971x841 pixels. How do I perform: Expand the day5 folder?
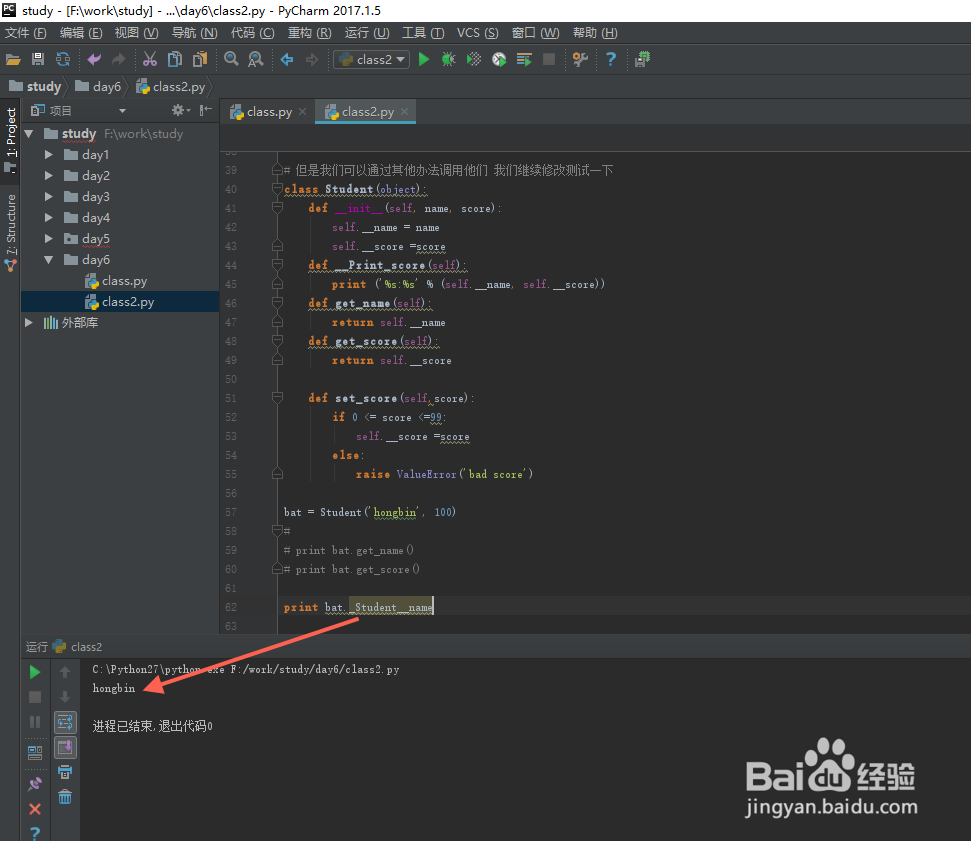(48, 239)
